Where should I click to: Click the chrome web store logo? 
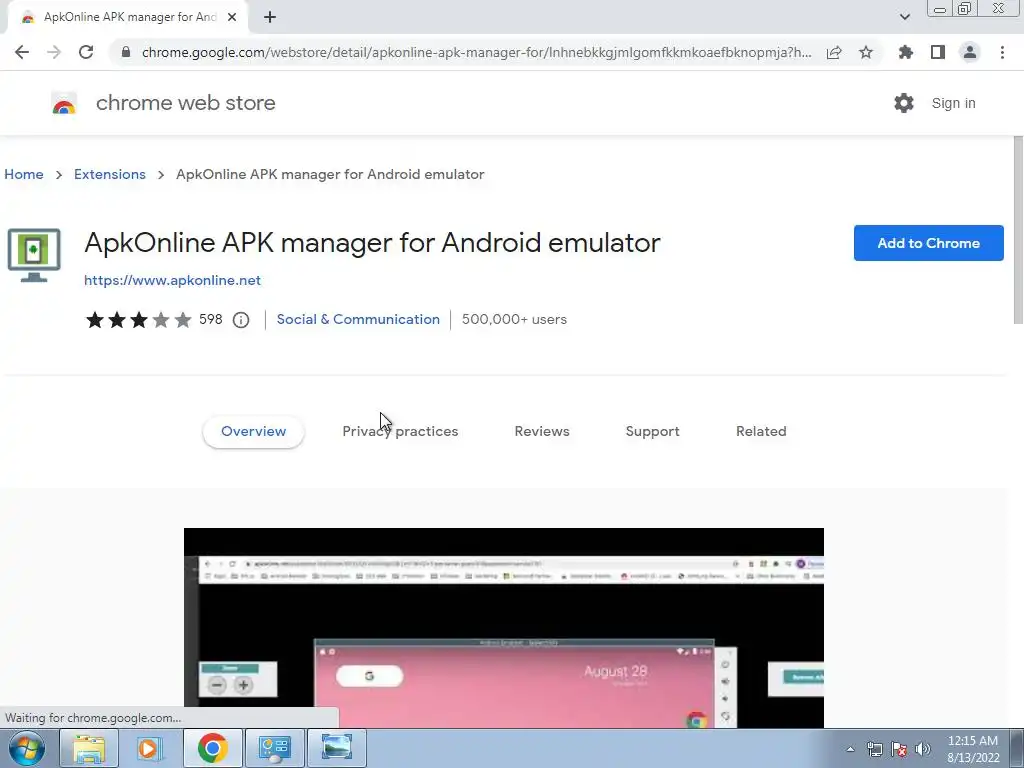[64, 103]
